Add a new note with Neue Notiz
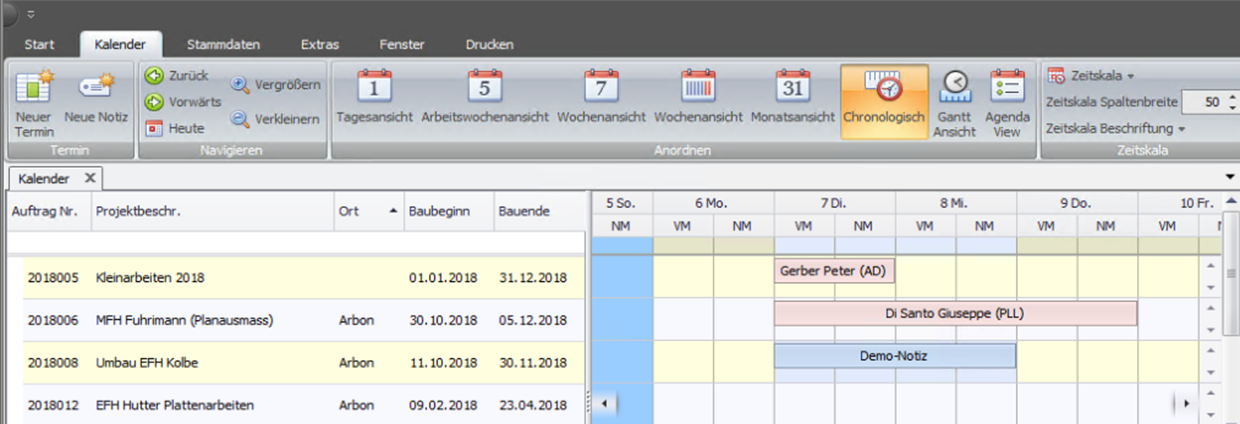Image resolution: width=1240 pixels, height=424 pixels. pos(96,98)
